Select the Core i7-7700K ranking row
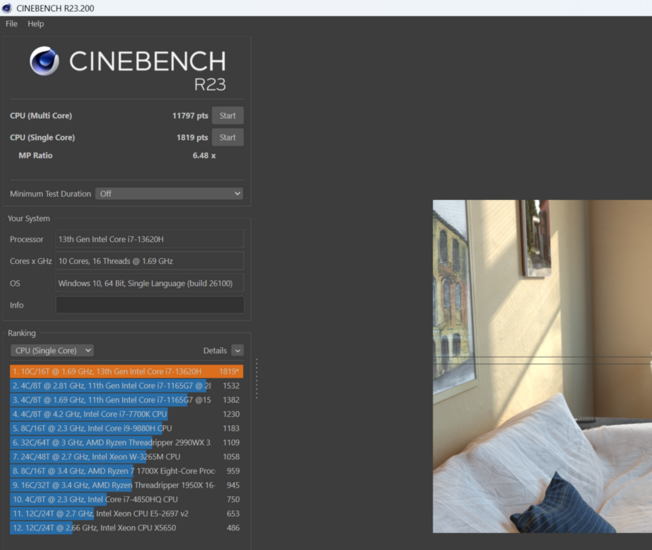This screenshot has height=550, width=652. (125, 414)
